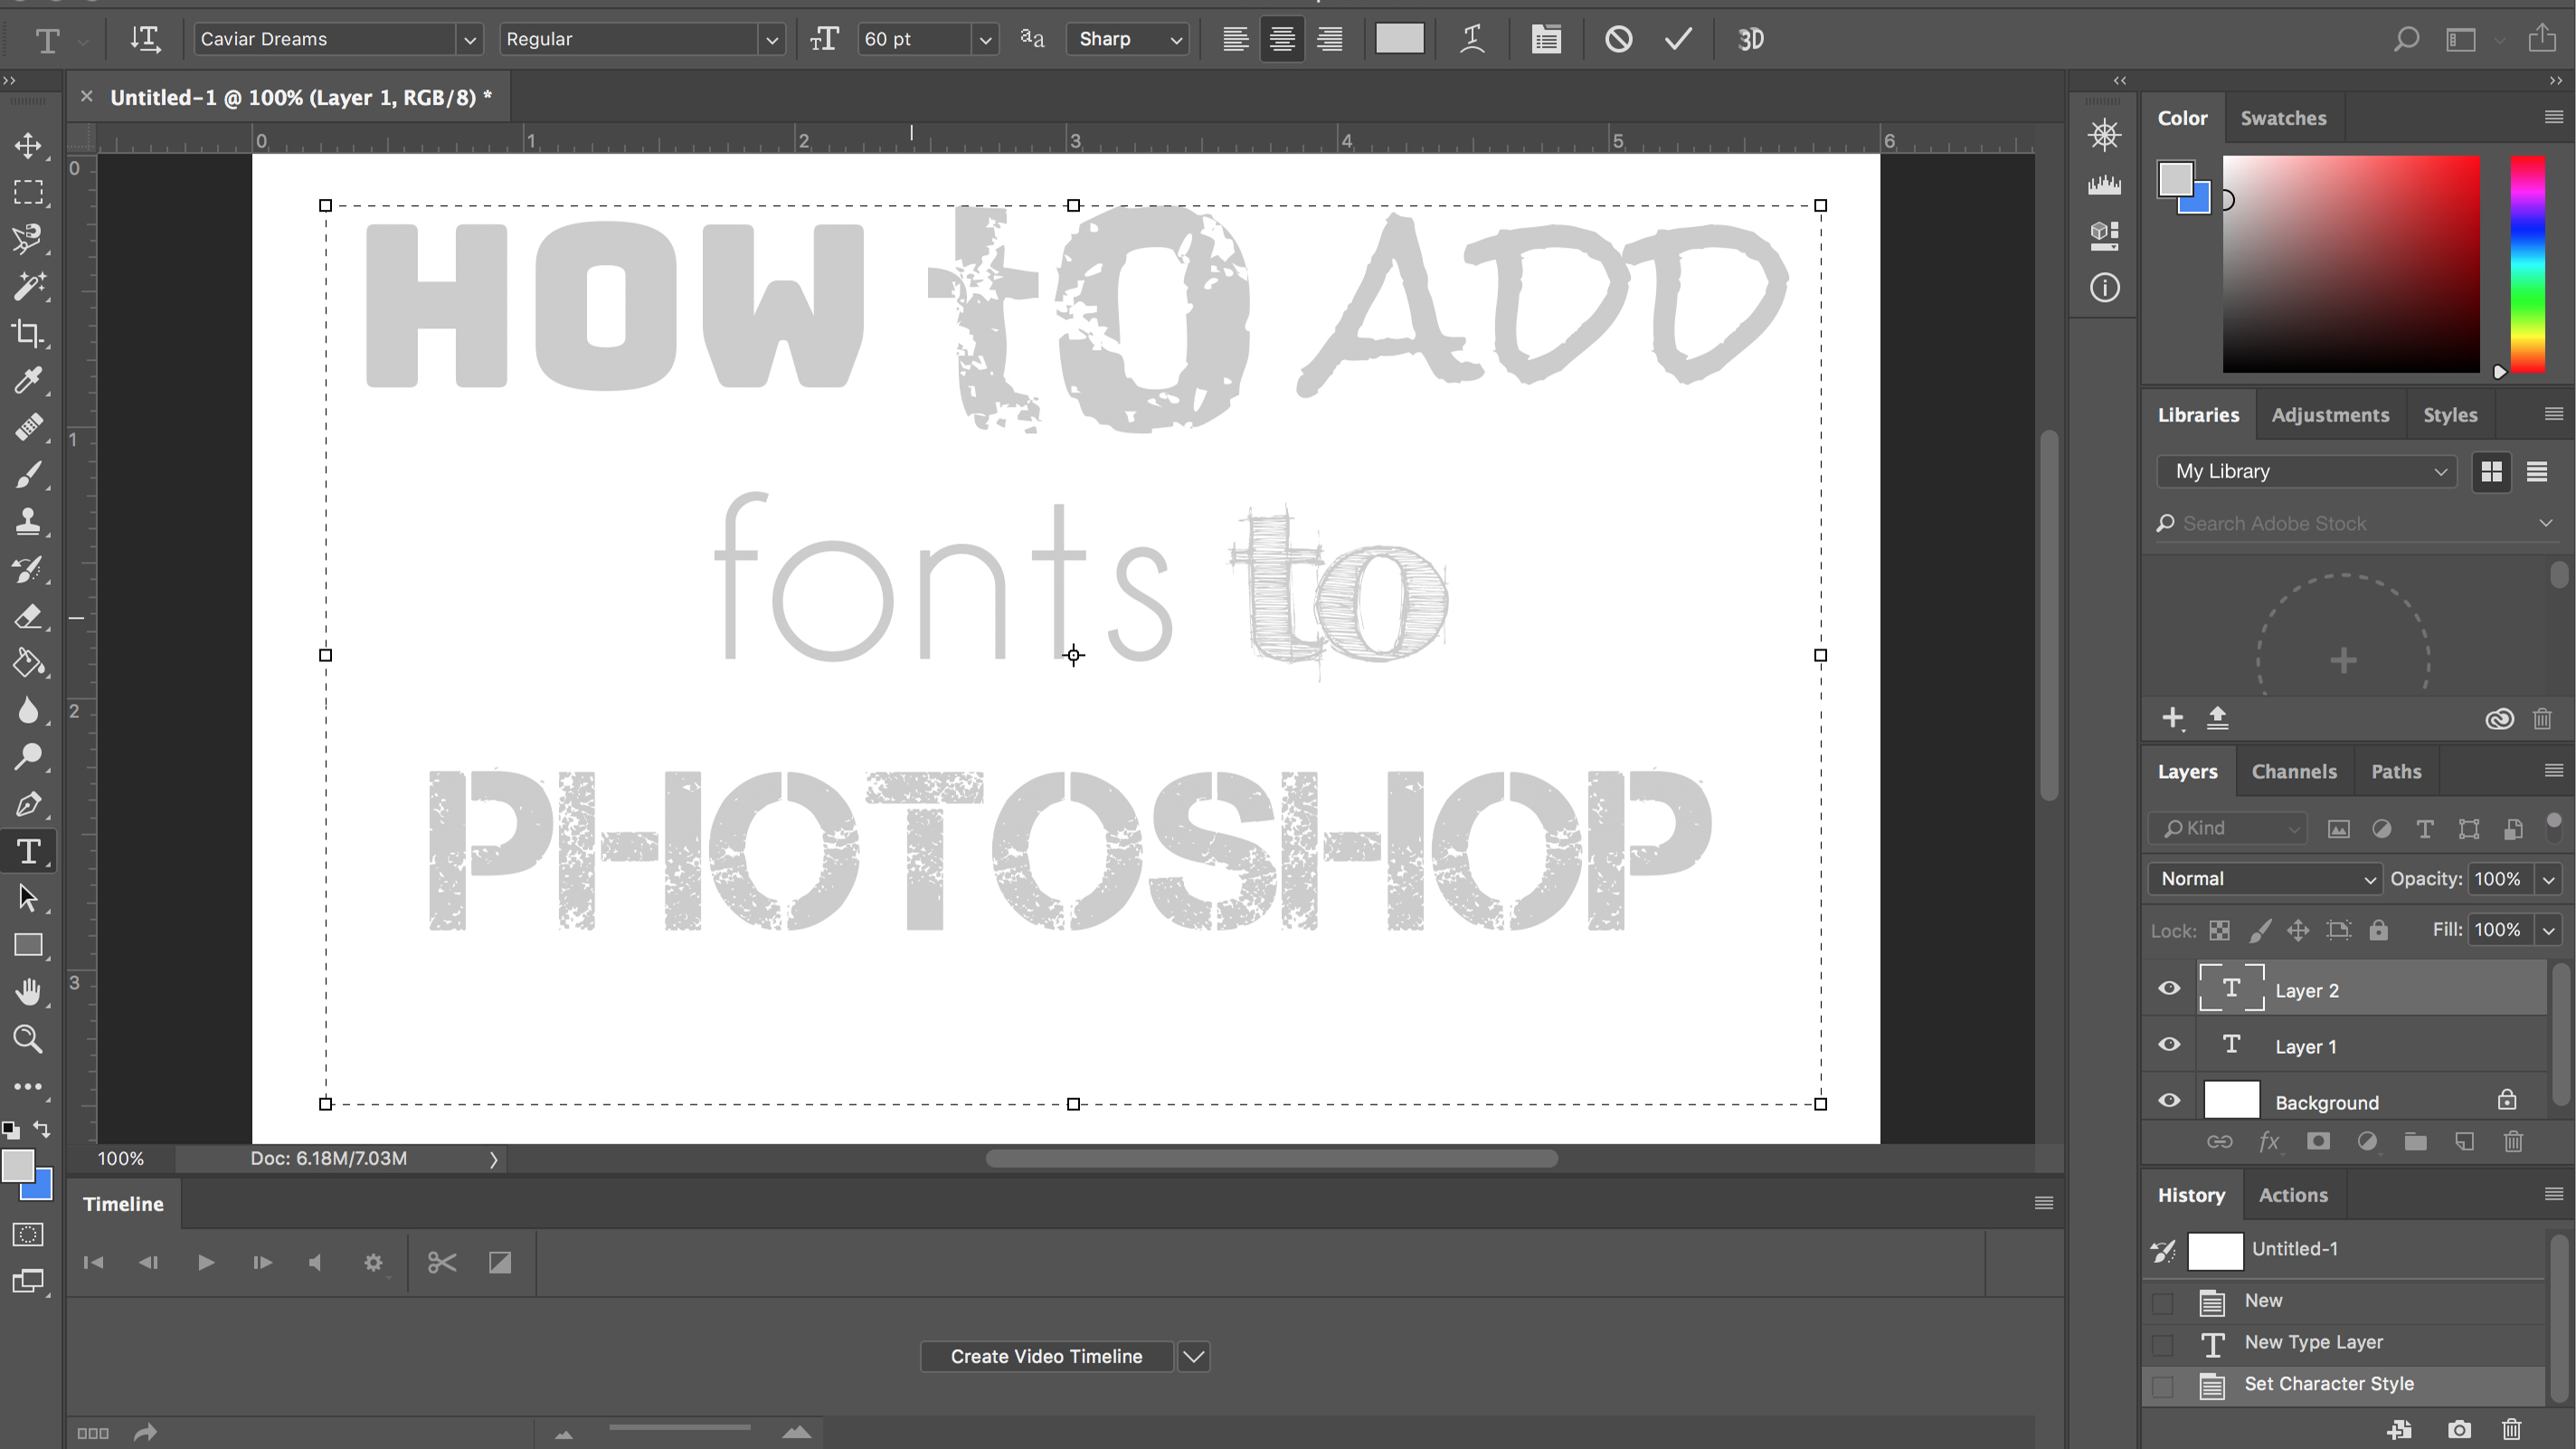Screen dimensions: 2576x1449
Task: Click the Crop tool icon
Action: coord(26,333)
